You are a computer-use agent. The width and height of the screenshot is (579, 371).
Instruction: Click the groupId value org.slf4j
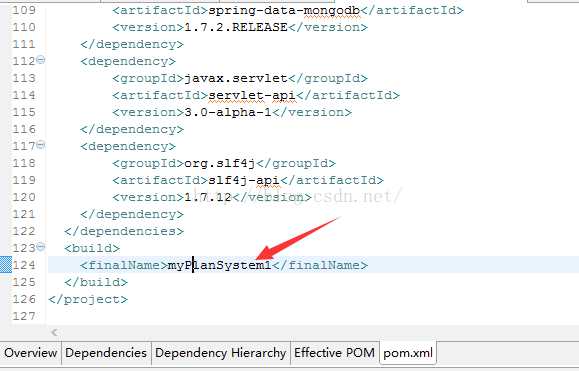[x=220, y=164]
